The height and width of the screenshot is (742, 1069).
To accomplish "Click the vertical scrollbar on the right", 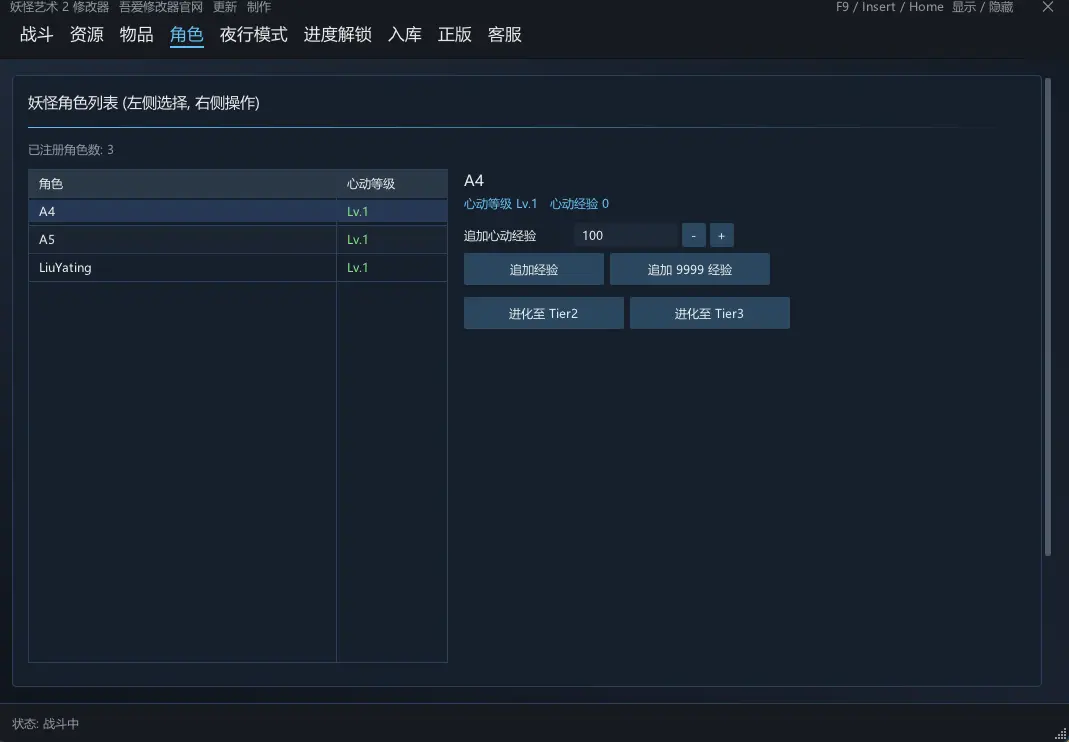I will (1048, 317).
